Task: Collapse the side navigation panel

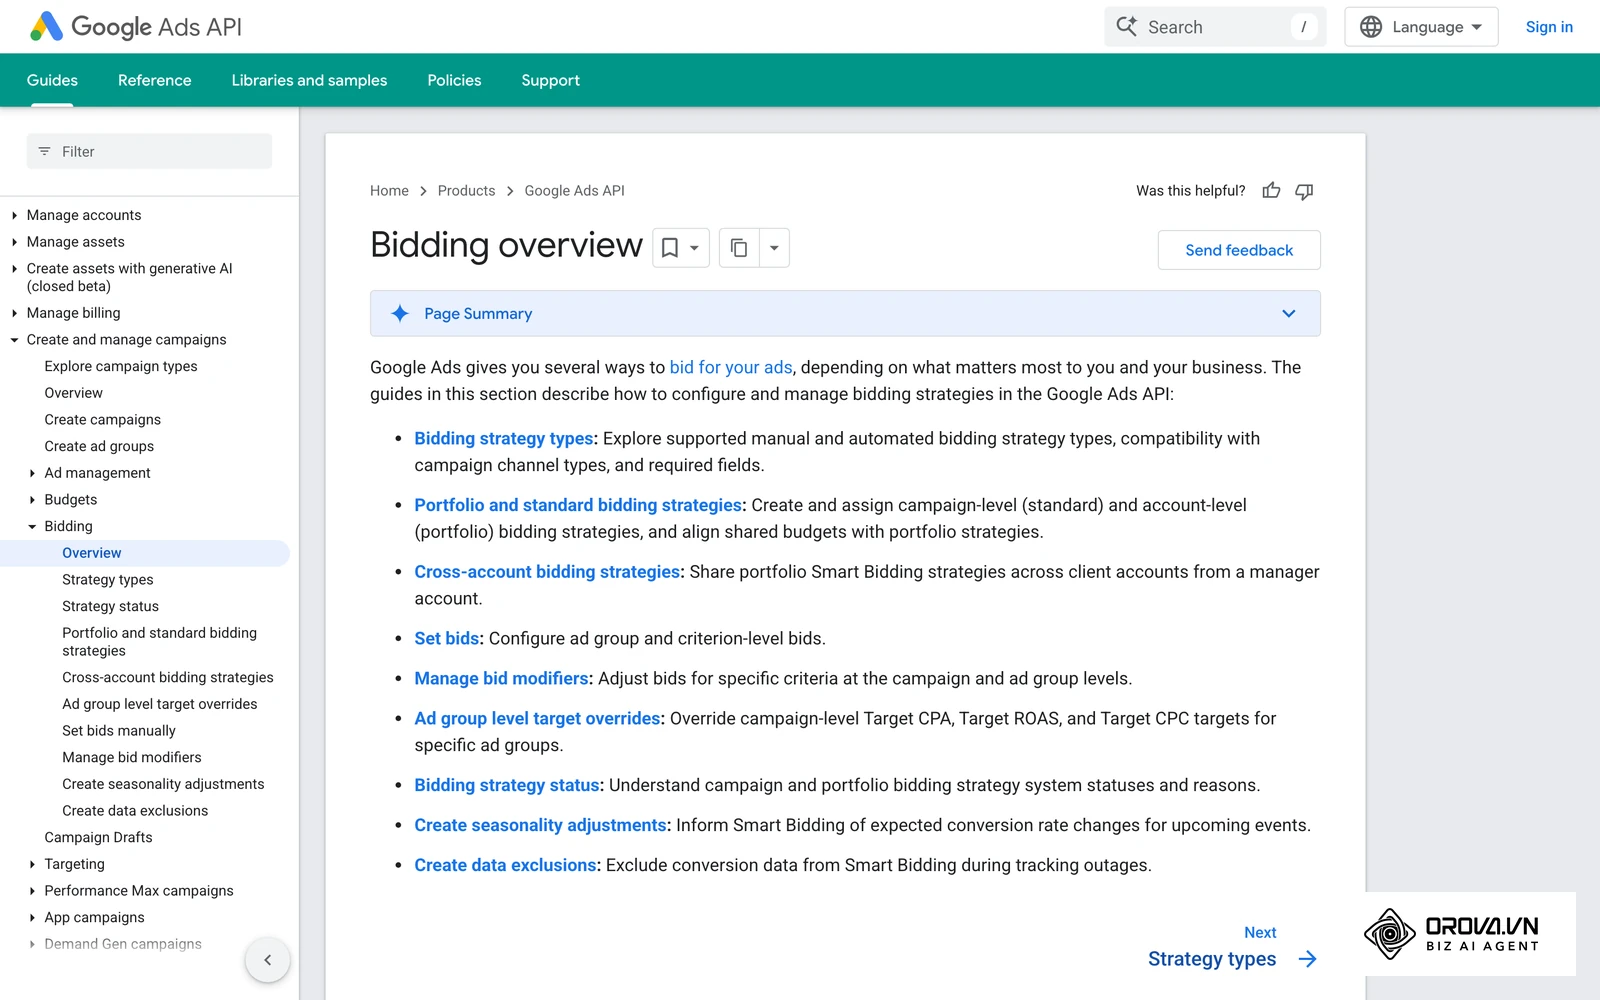Action: [267, 960]
